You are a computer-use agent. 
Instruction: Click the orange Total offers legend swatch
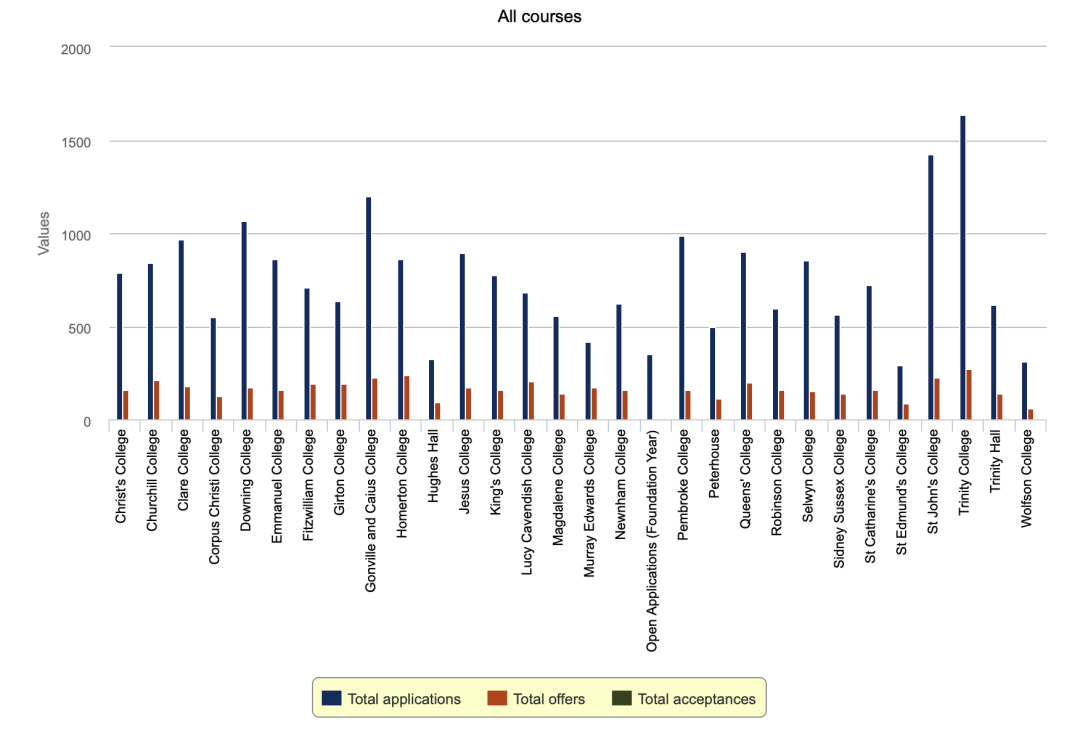click(x=496, y=699)
